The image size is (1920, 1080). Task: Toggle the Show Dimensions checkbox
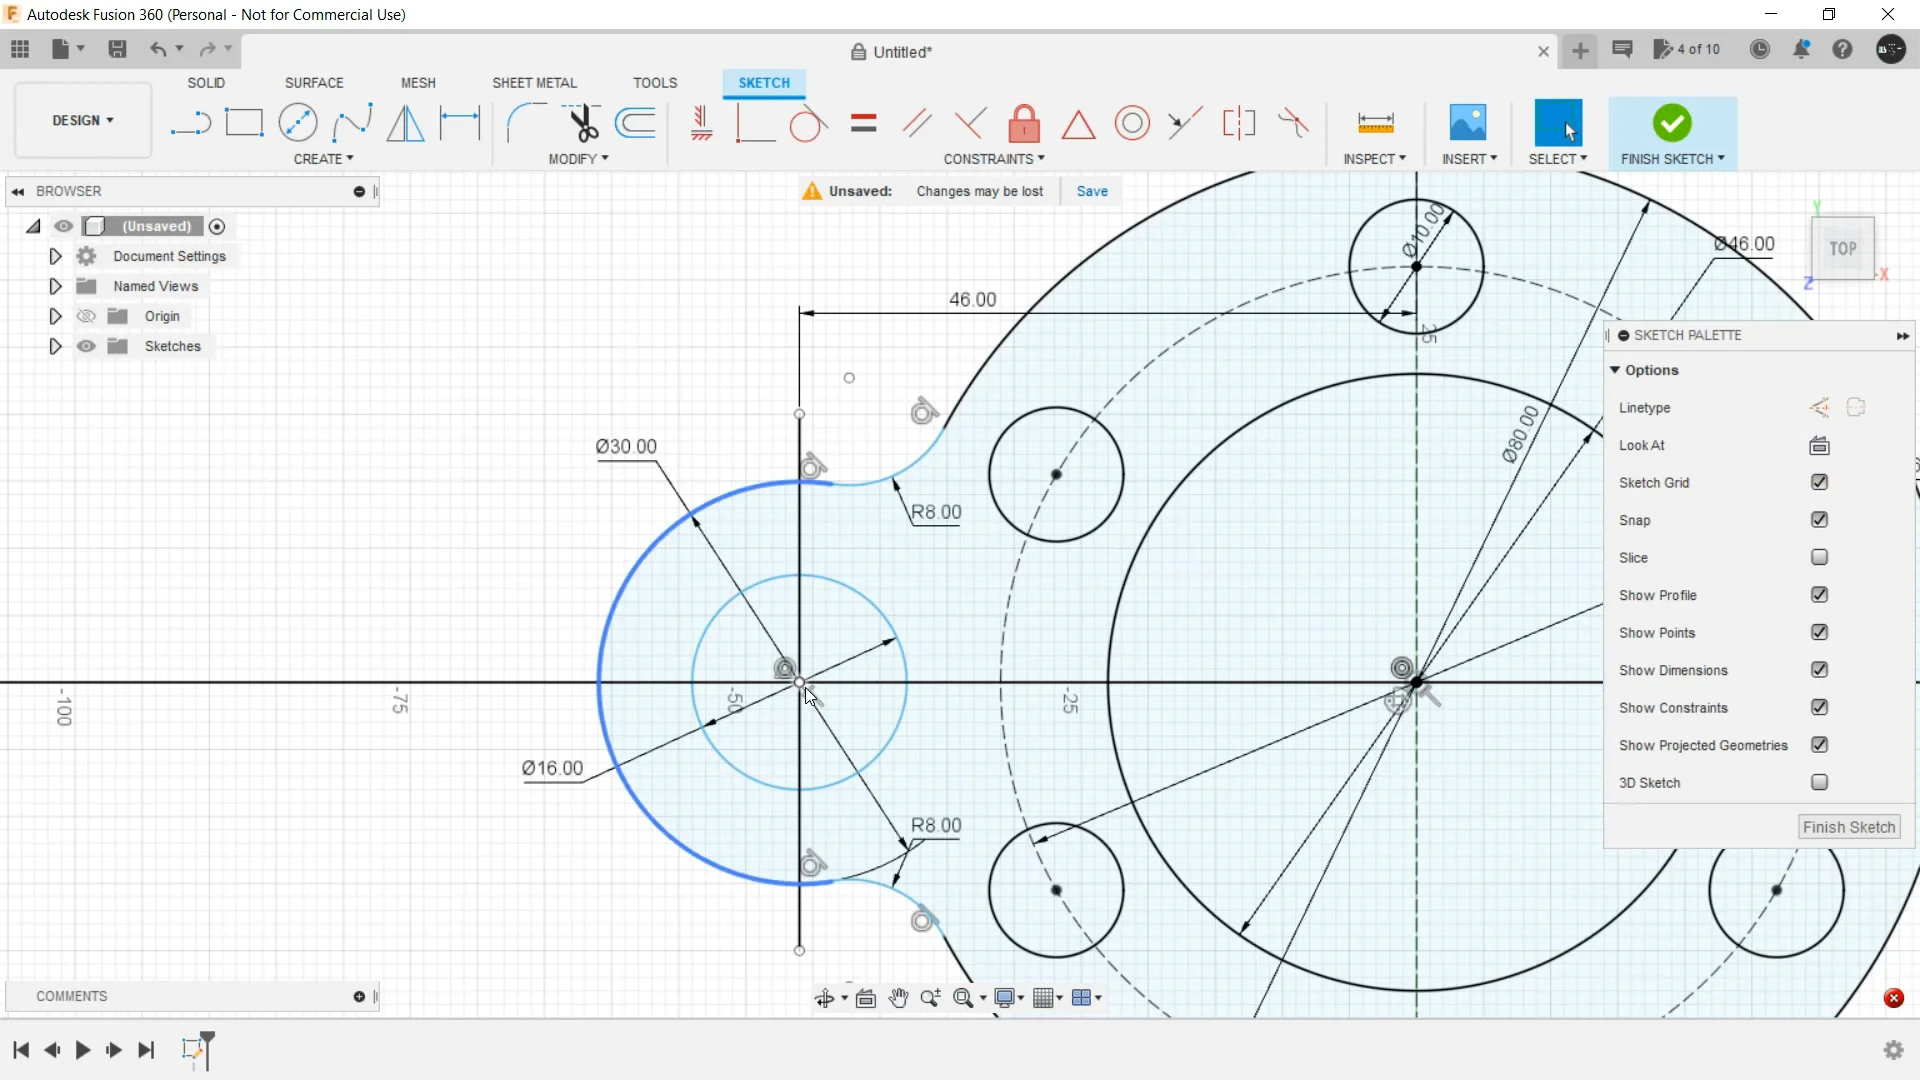pos(1820,670)
